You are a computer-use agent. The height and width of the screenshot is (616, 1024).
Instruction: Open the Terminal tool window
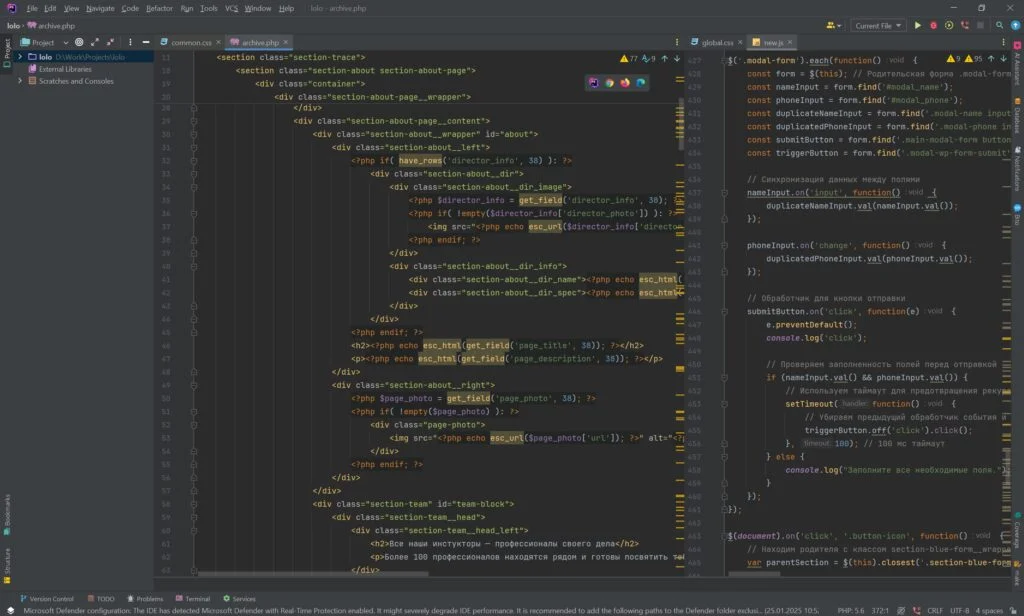(192, 599)
